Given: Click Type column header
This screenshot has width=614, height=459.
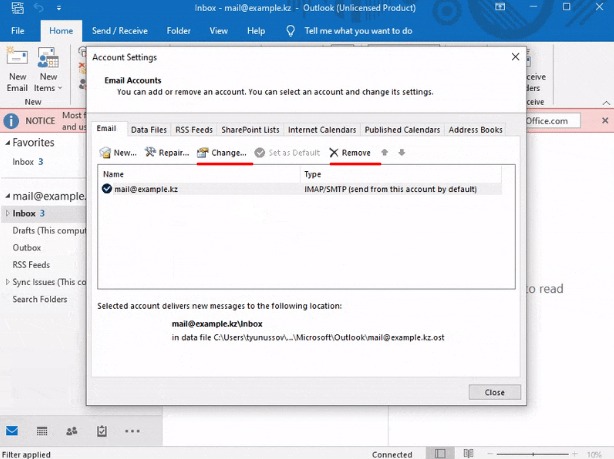Looking at the screenshot, I should pyautogui.click(x=401, y=174).
